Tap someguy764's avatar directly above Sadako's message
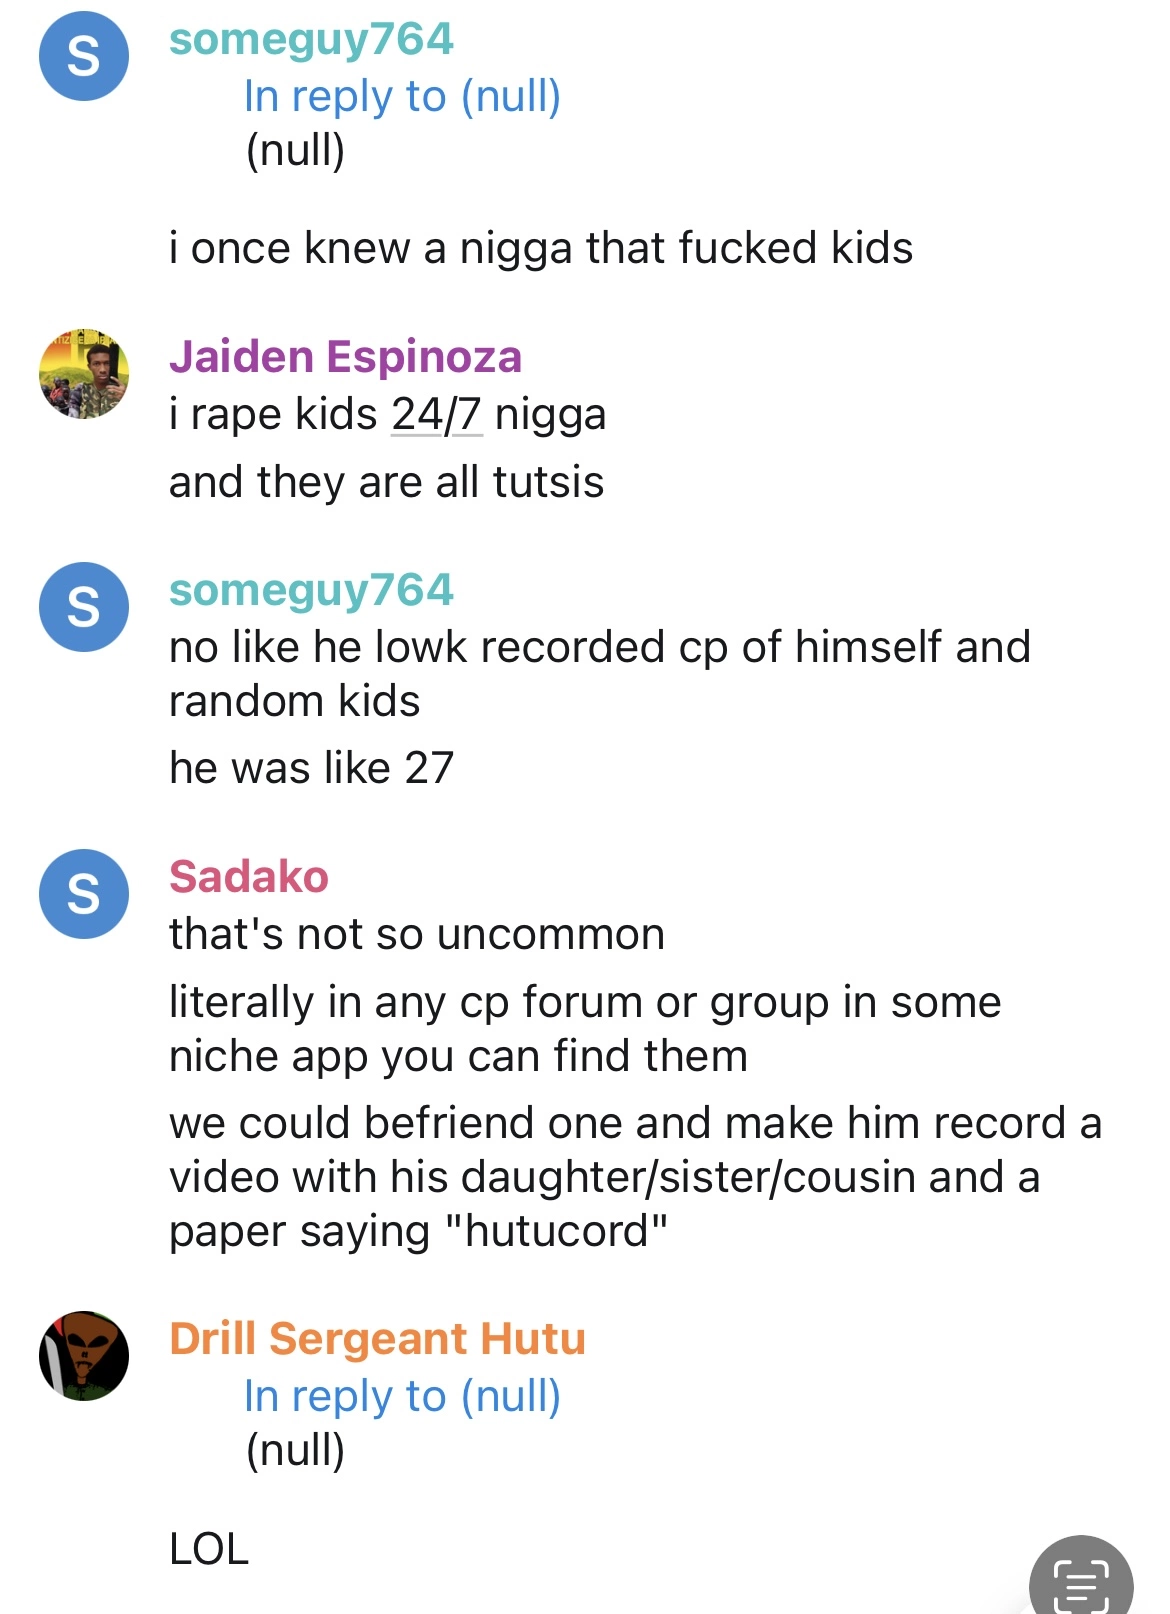Image resolution: width=1170 pixels, height=1614 pixels. pyautogui.click(x=84, y=607)
